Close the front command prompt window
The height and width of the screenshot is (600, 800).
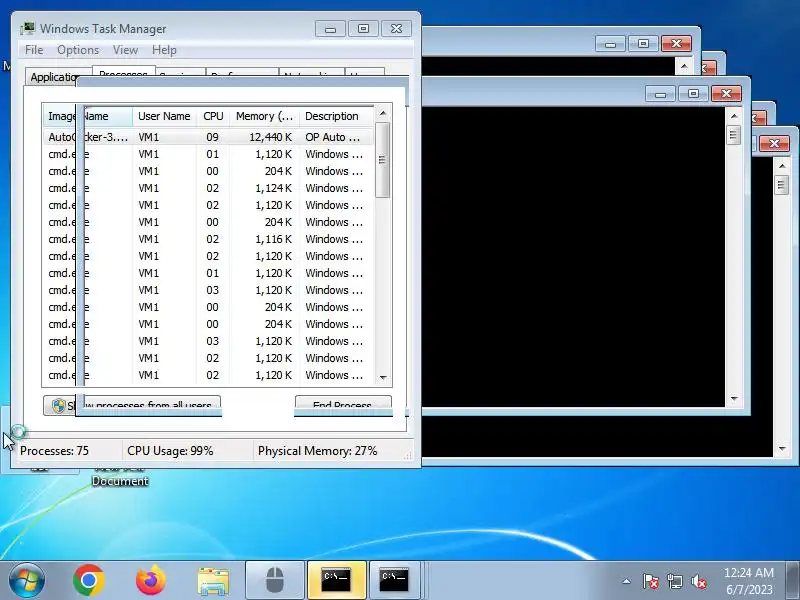[x=726, y=94]
